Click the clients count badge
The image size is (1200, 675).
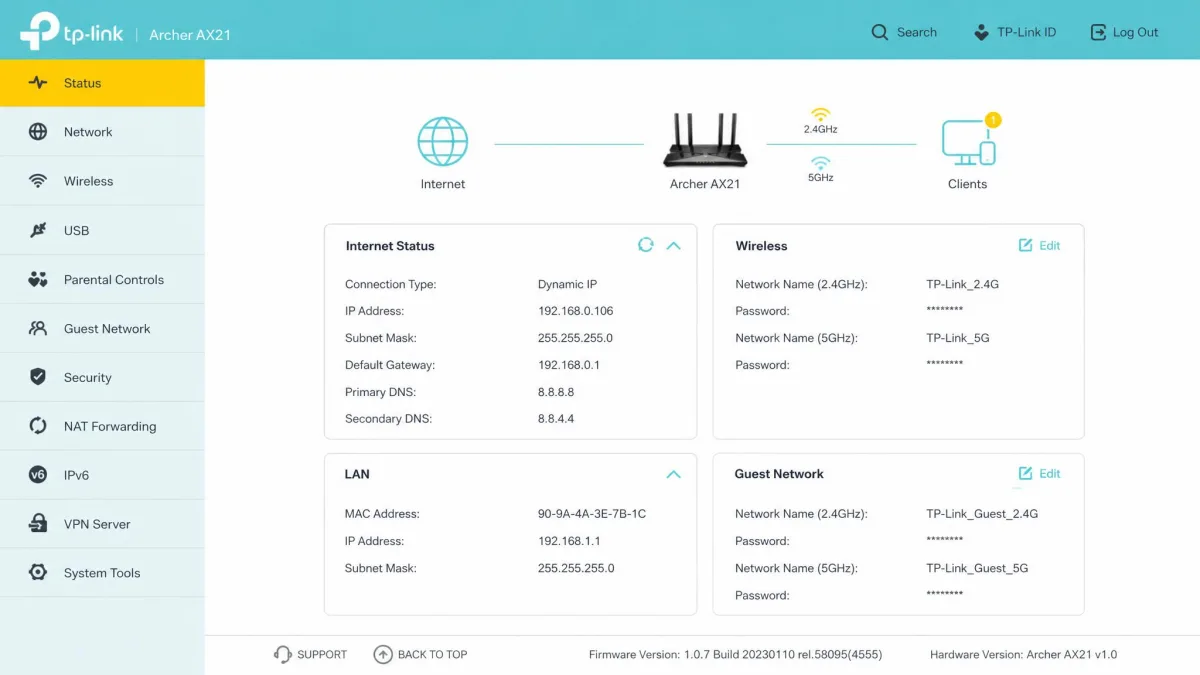pyautogui.click(x=993, y=120)
